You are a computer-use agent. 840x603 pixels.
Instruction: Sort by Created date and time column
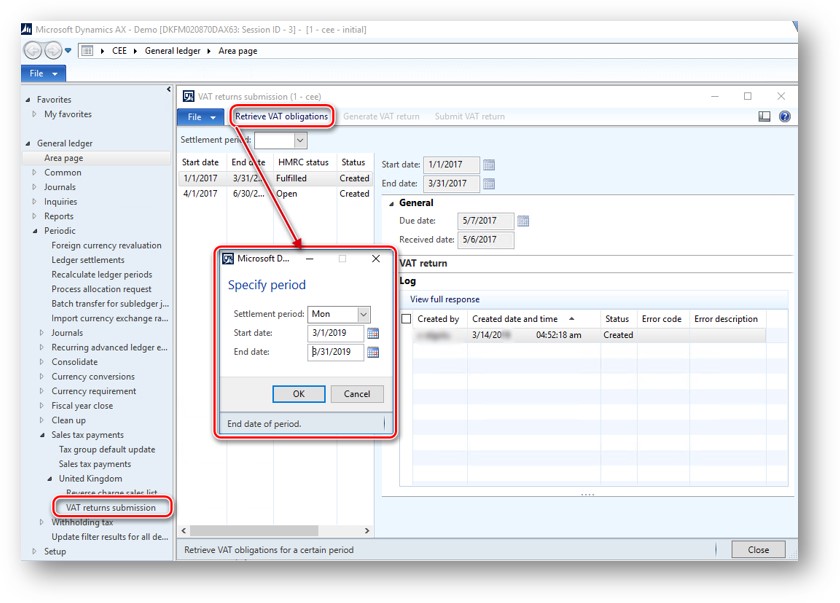click(515, 319)
